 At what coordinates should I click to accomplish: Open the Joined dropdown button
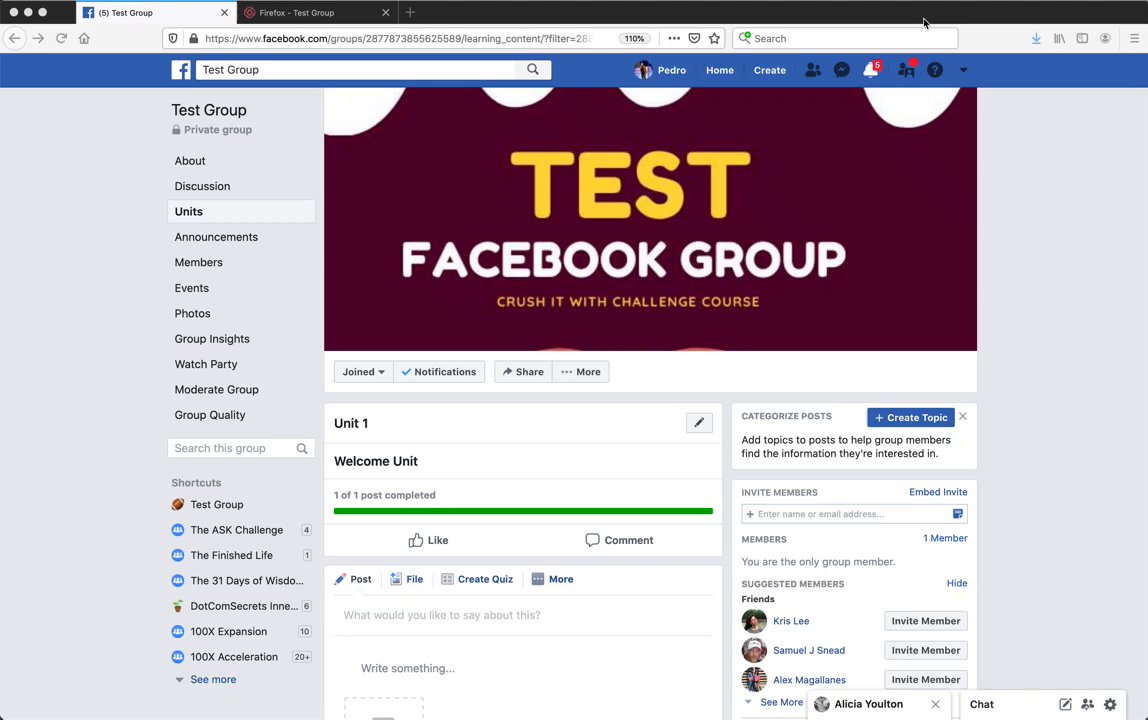363,371
